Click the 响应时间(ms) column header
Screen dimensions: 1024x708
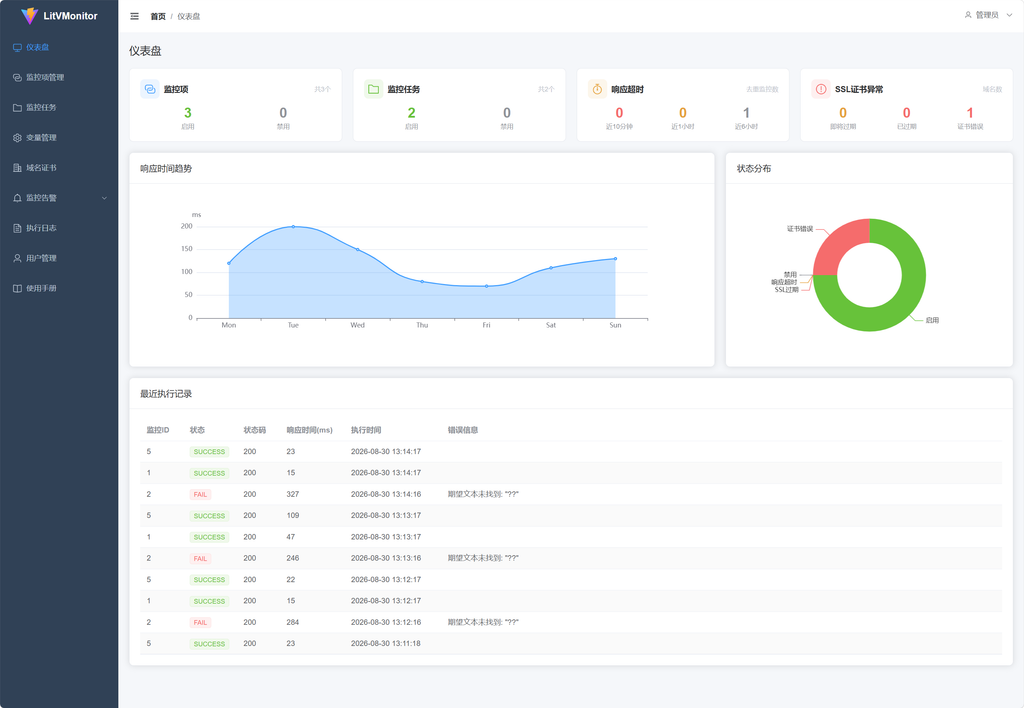click(x=310, y=430)
